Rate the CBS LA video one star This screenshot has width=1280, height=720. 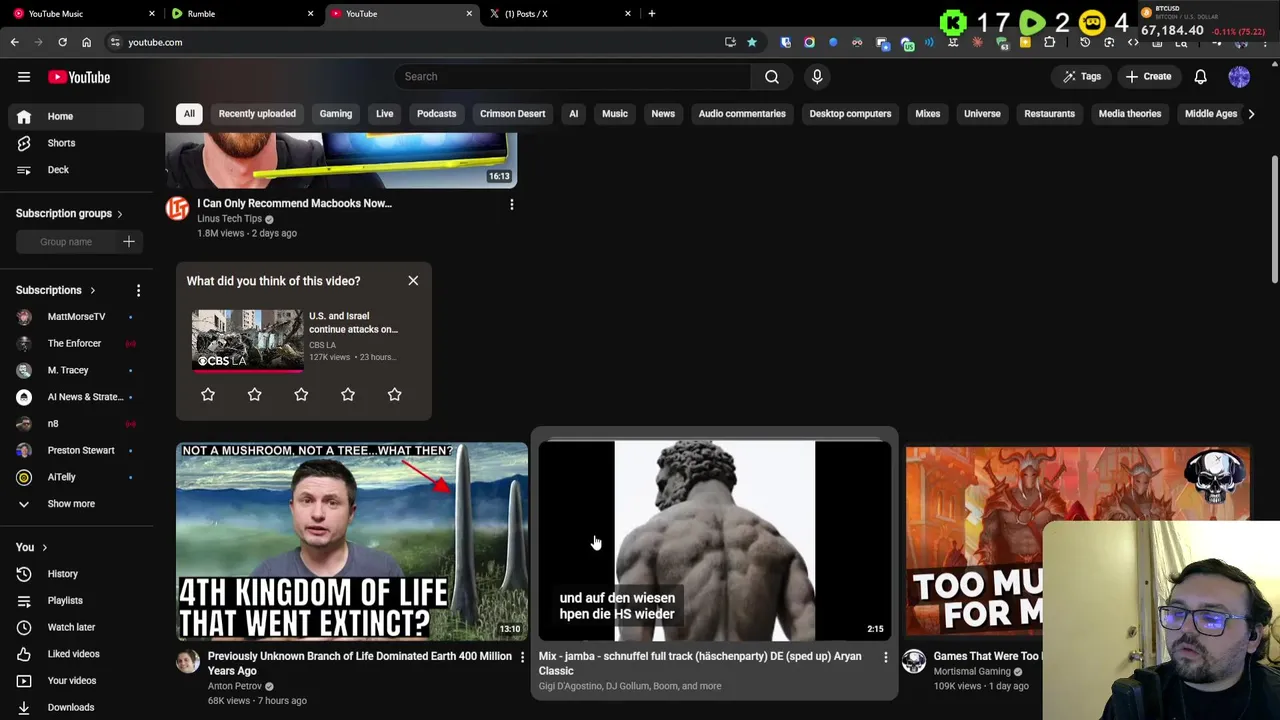(208, 395)
